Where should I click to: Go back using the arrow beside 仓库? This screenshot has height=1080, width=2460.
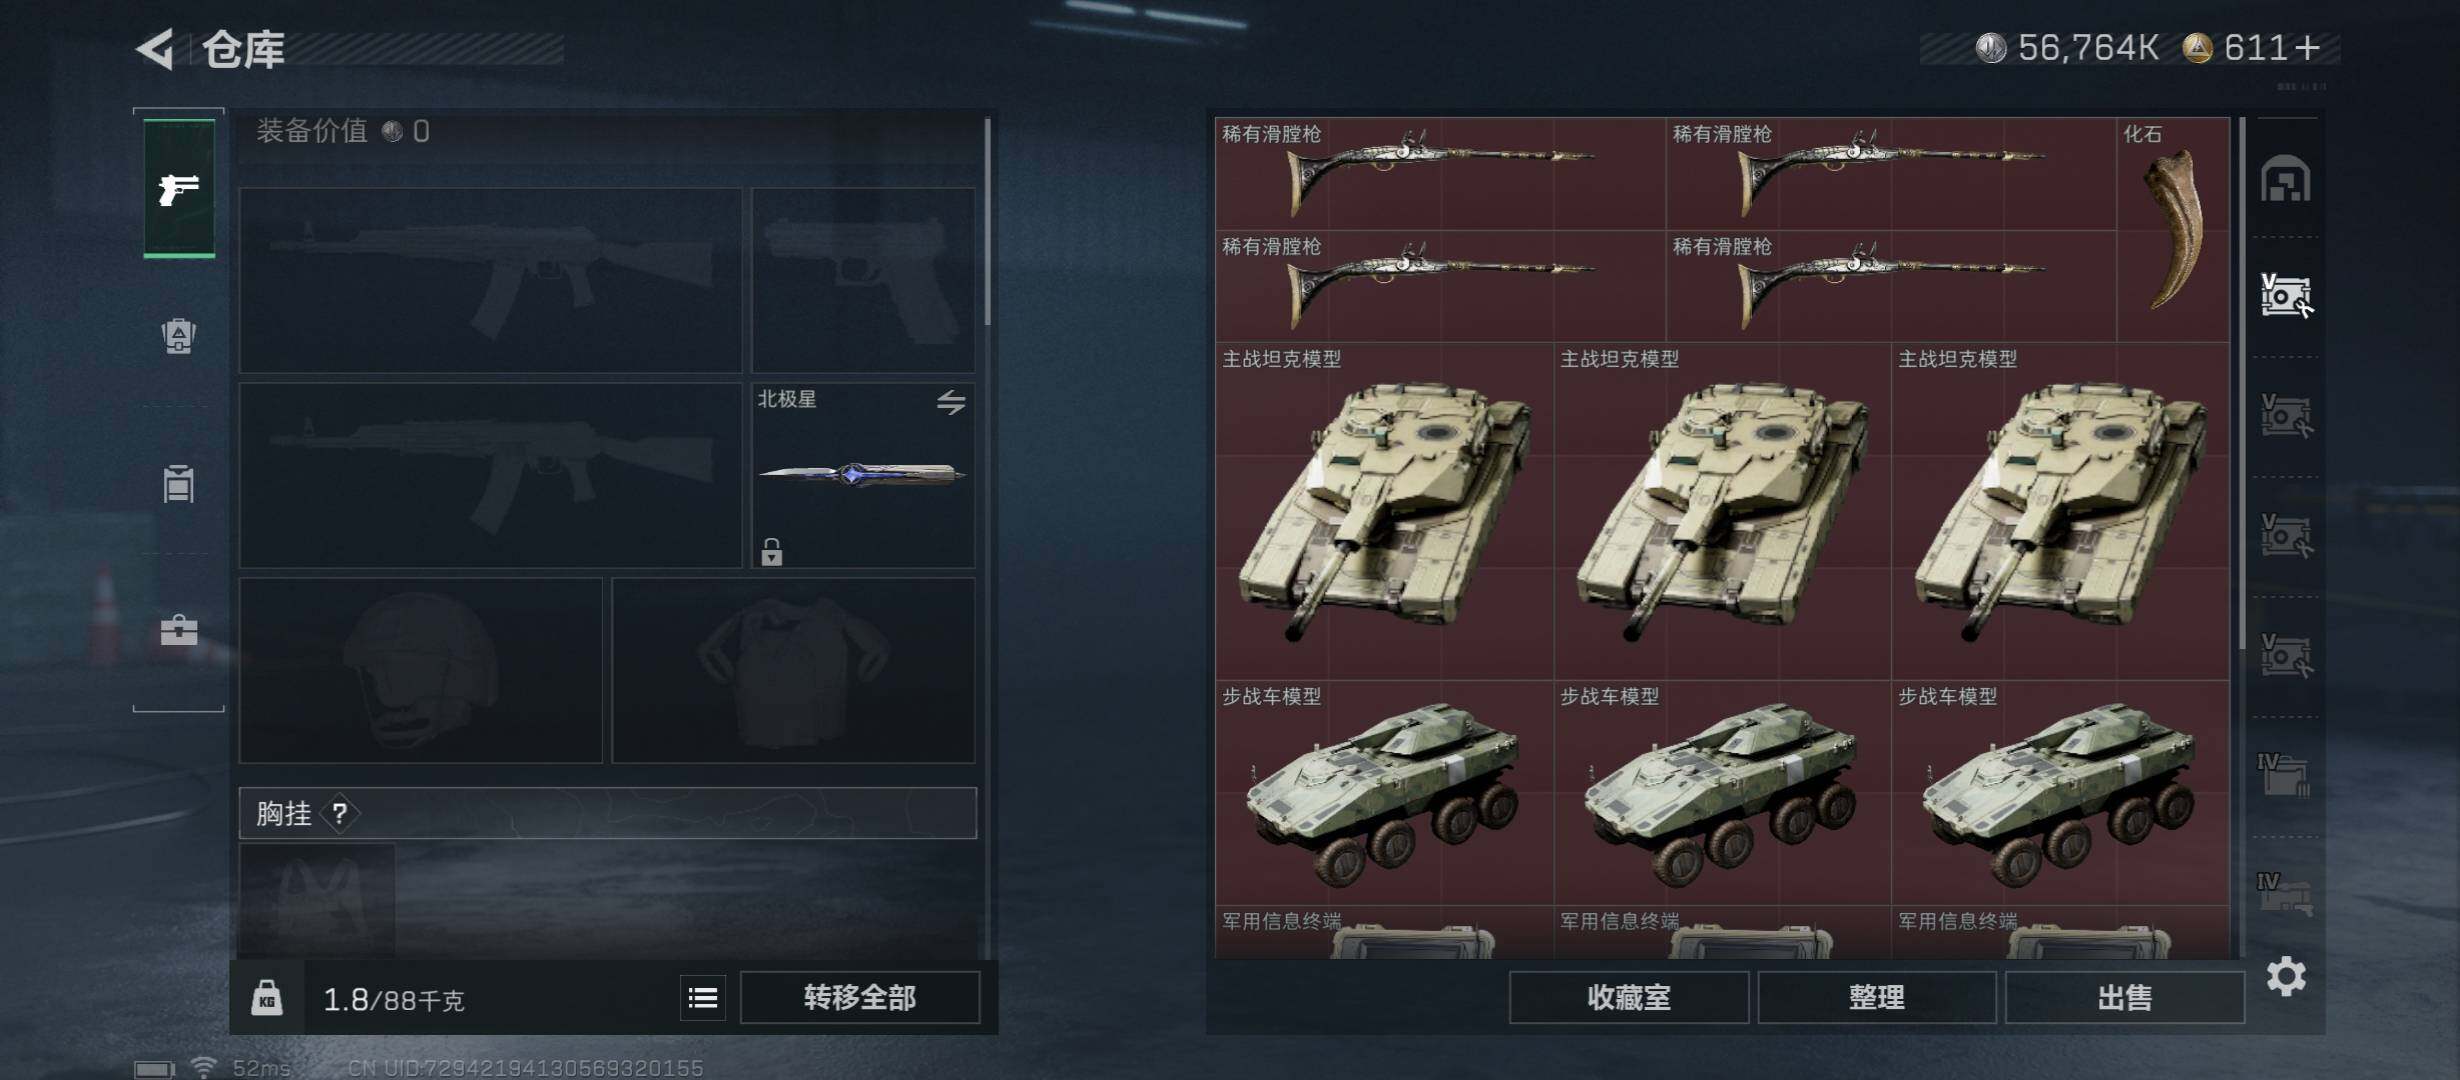(x=156, y=48)
